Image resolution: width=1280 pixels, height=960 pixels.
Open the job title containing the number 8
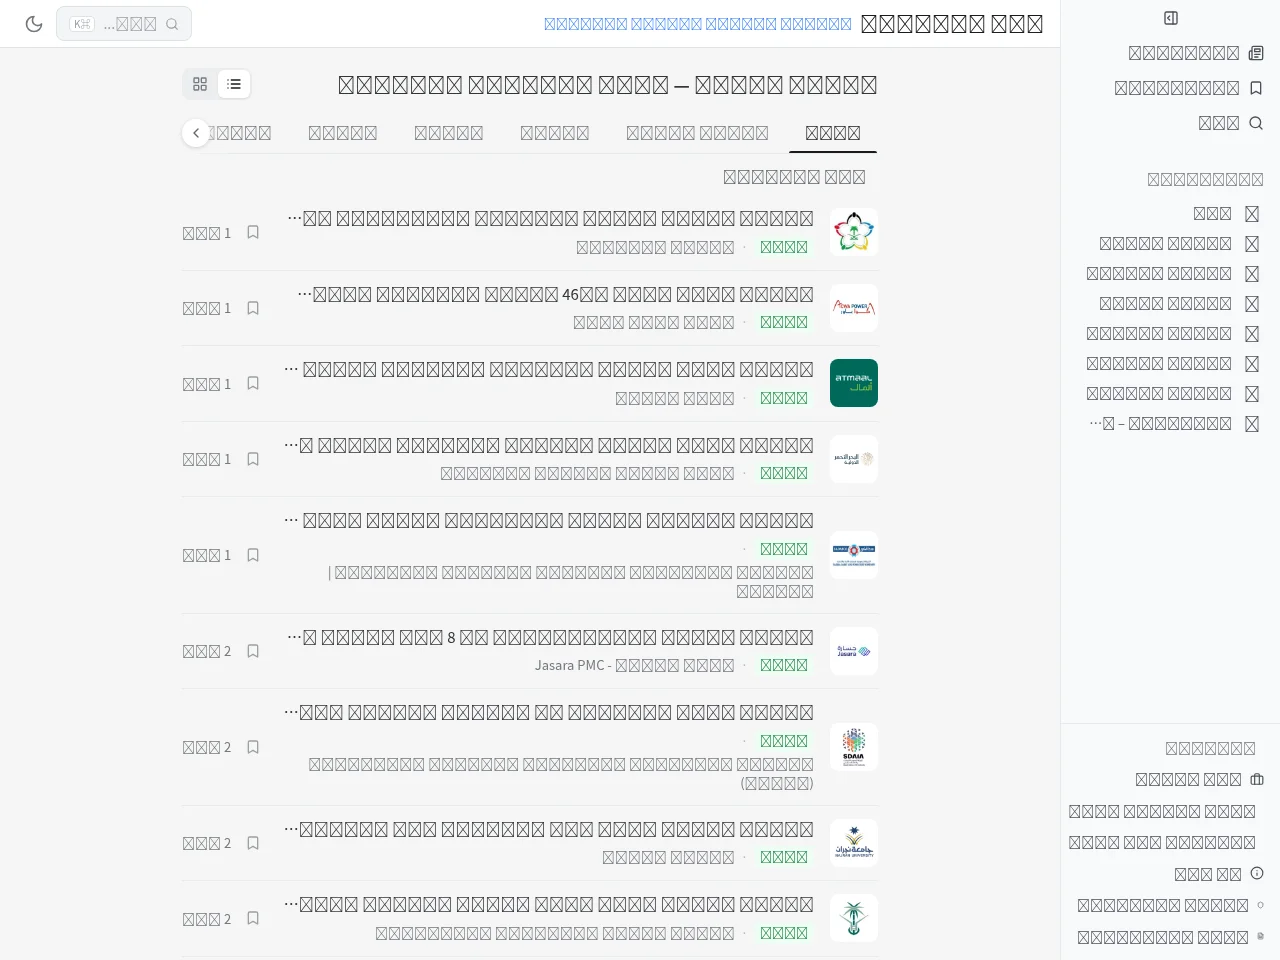tap(551, 638)
